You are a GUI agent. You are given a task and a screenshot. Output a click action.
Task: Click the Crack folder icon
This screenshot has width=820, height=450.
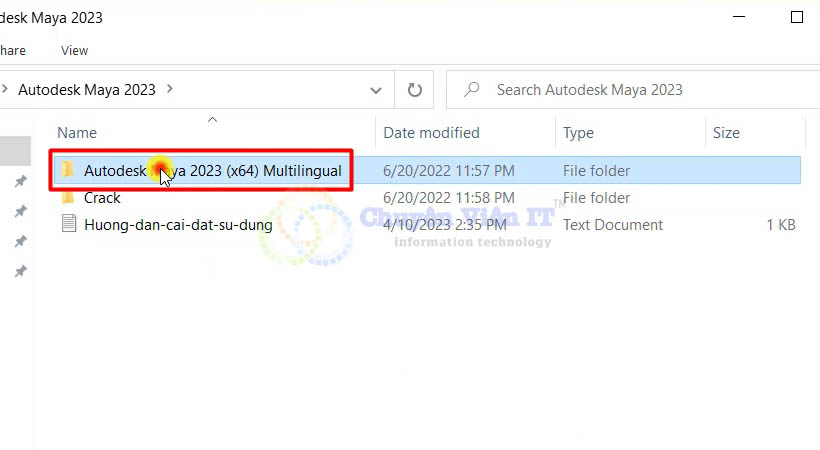[68, 198]
